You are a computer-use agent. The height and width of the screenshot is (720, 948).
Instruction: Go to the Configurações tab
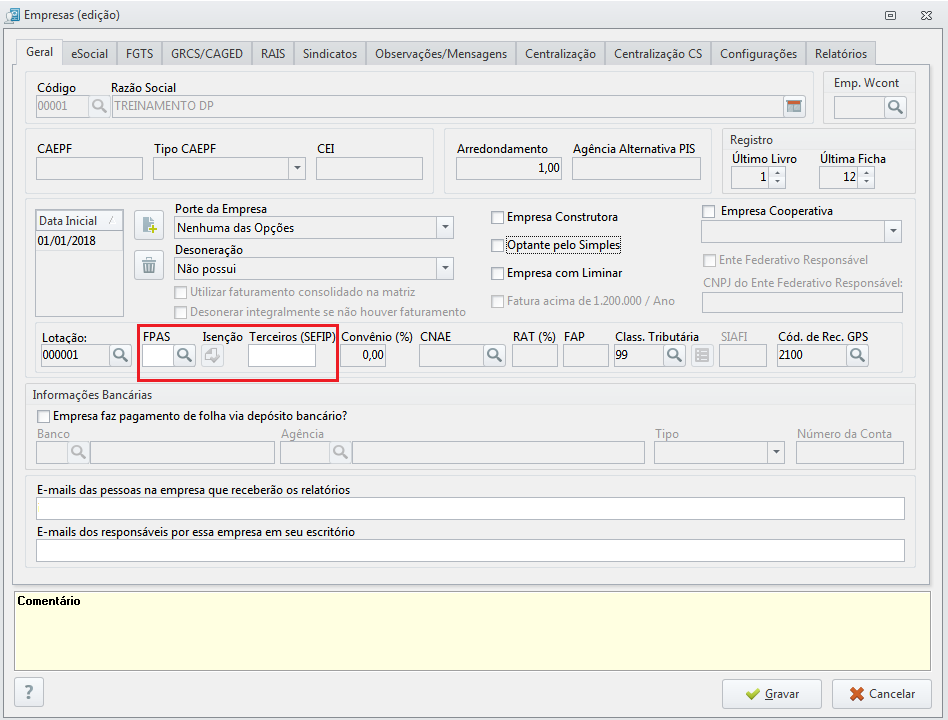(758, 54)
